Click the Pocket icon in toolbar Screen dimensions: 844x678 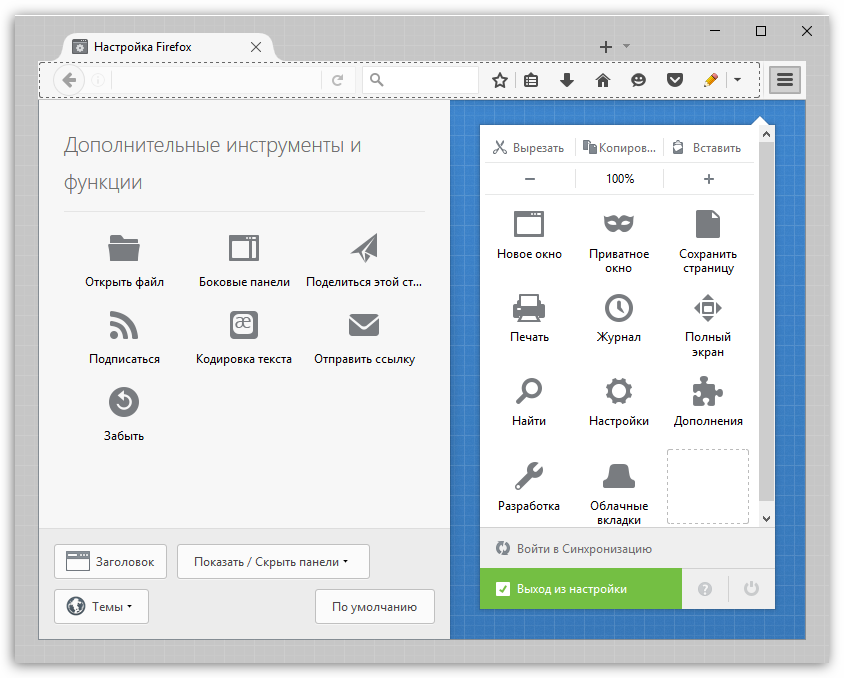[675, 80]
